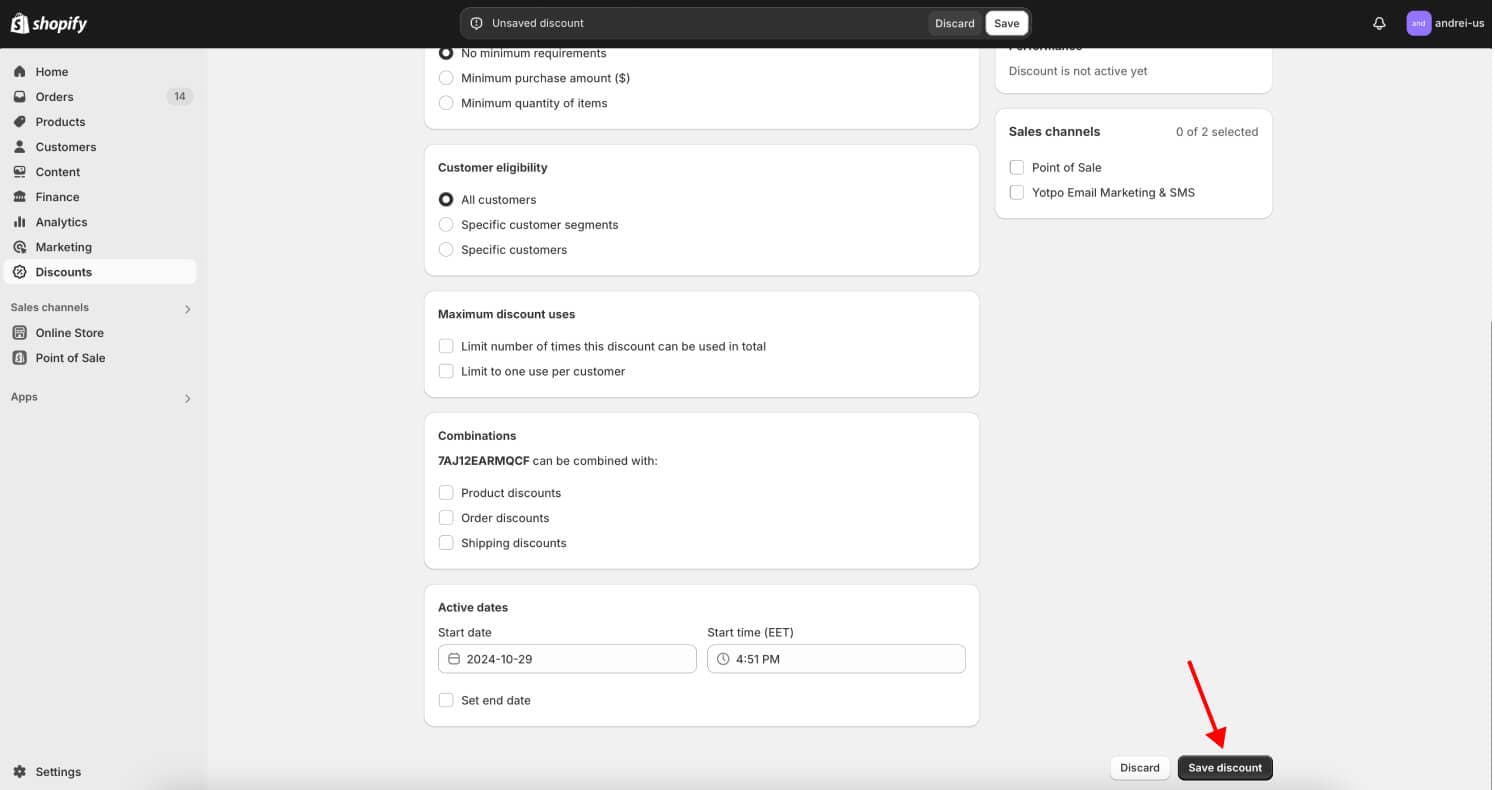Open the Start time field
Viewport: 1495px width, 790px height.
pyautogui.click(x=836, y=659)
